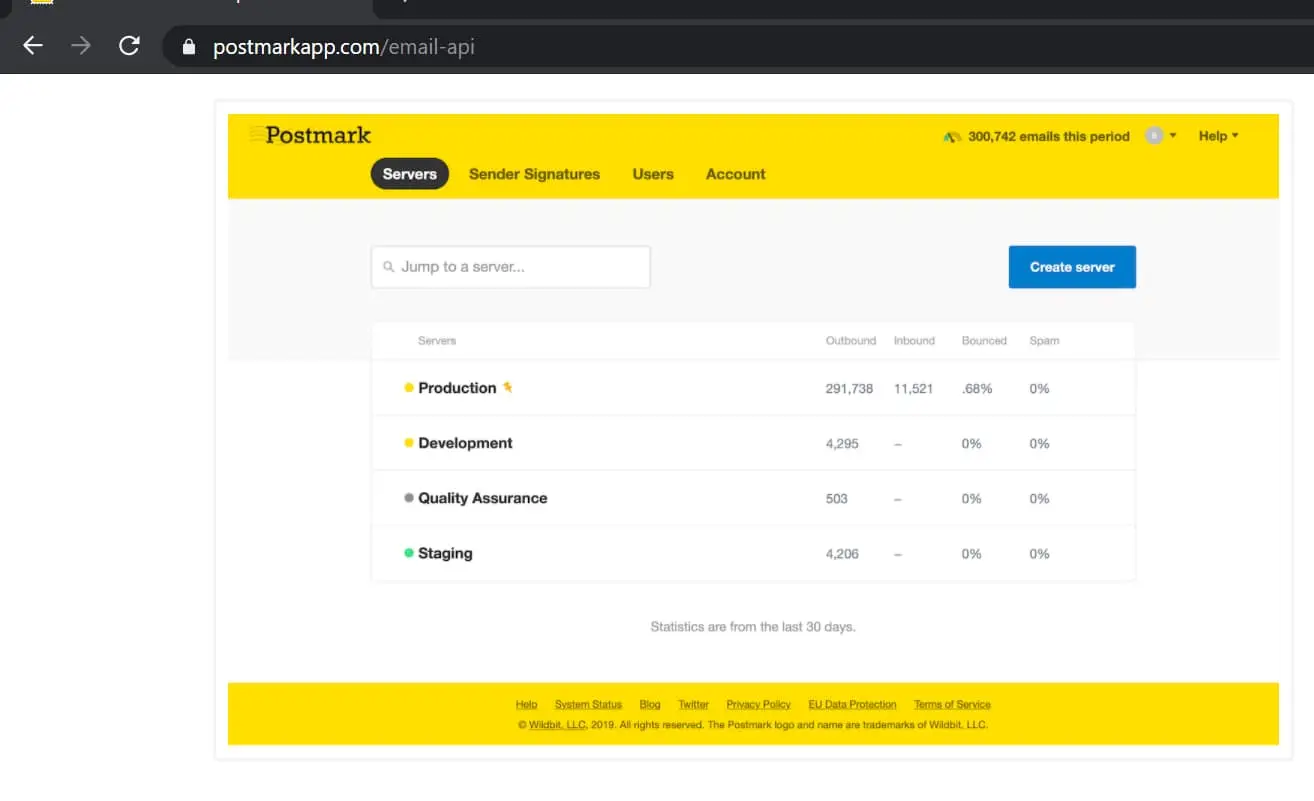Click Production inbound value 11,521
This screenshot has width=1314, height=801.
pos(913,388)
